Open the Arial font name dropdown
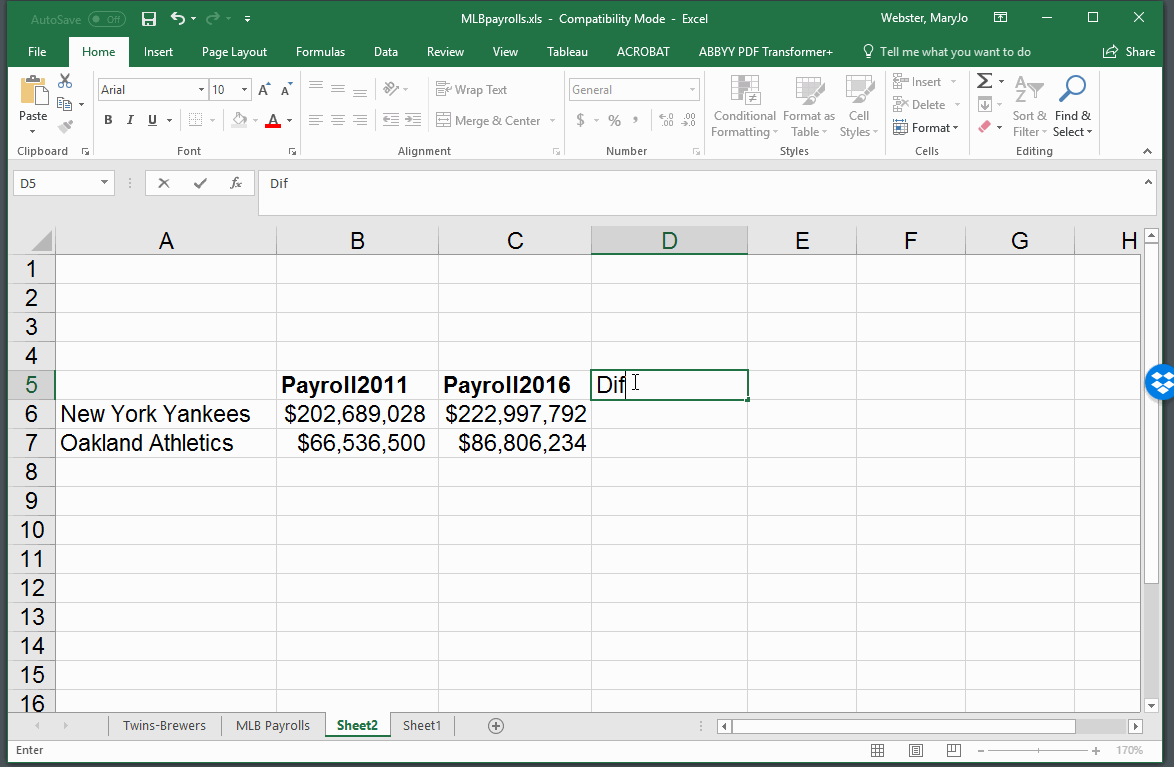1174x767 pixels. 201,90
